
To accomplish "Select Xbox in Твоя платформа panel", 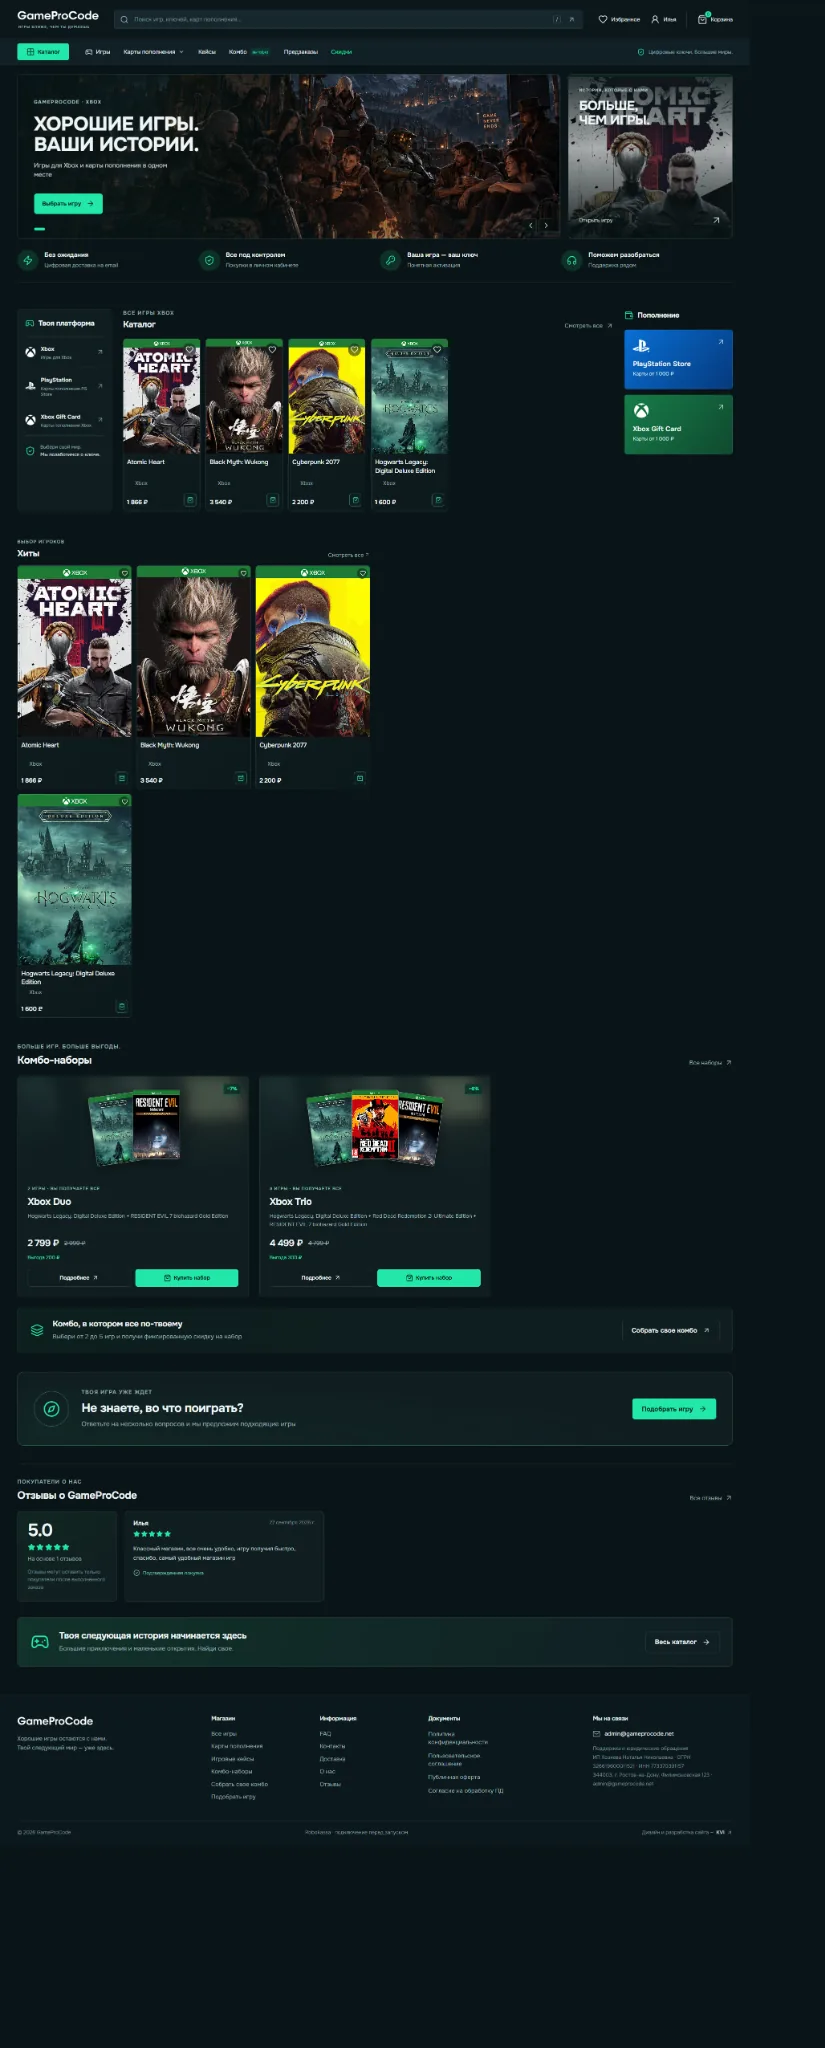I will point(64,352).
